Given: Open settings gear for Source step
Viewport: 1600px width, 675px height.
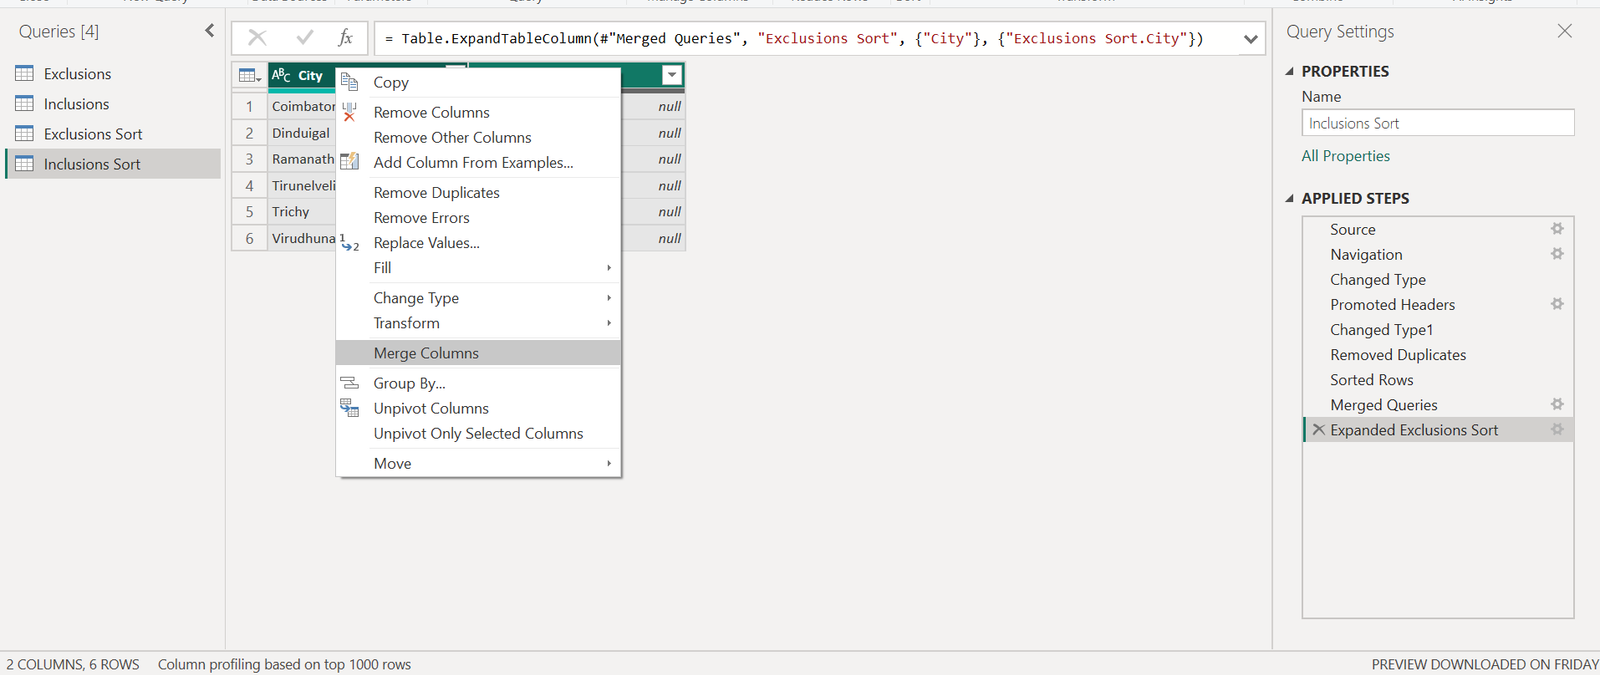Looking at the screenshot, I should point(1557,229).
